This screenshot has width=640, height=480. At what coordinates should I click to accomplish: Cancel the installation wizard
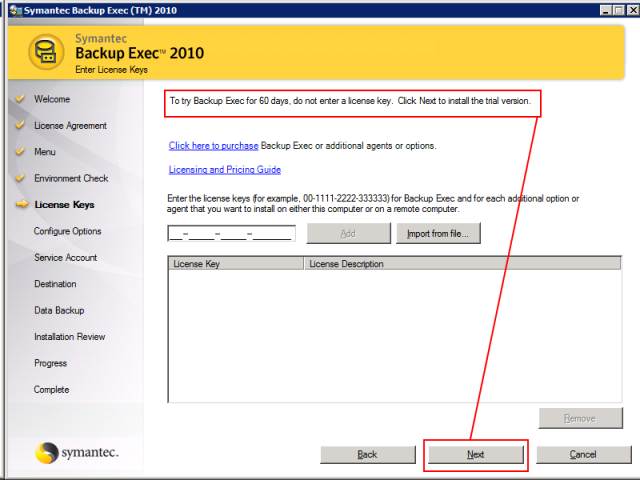click(584, 454)
